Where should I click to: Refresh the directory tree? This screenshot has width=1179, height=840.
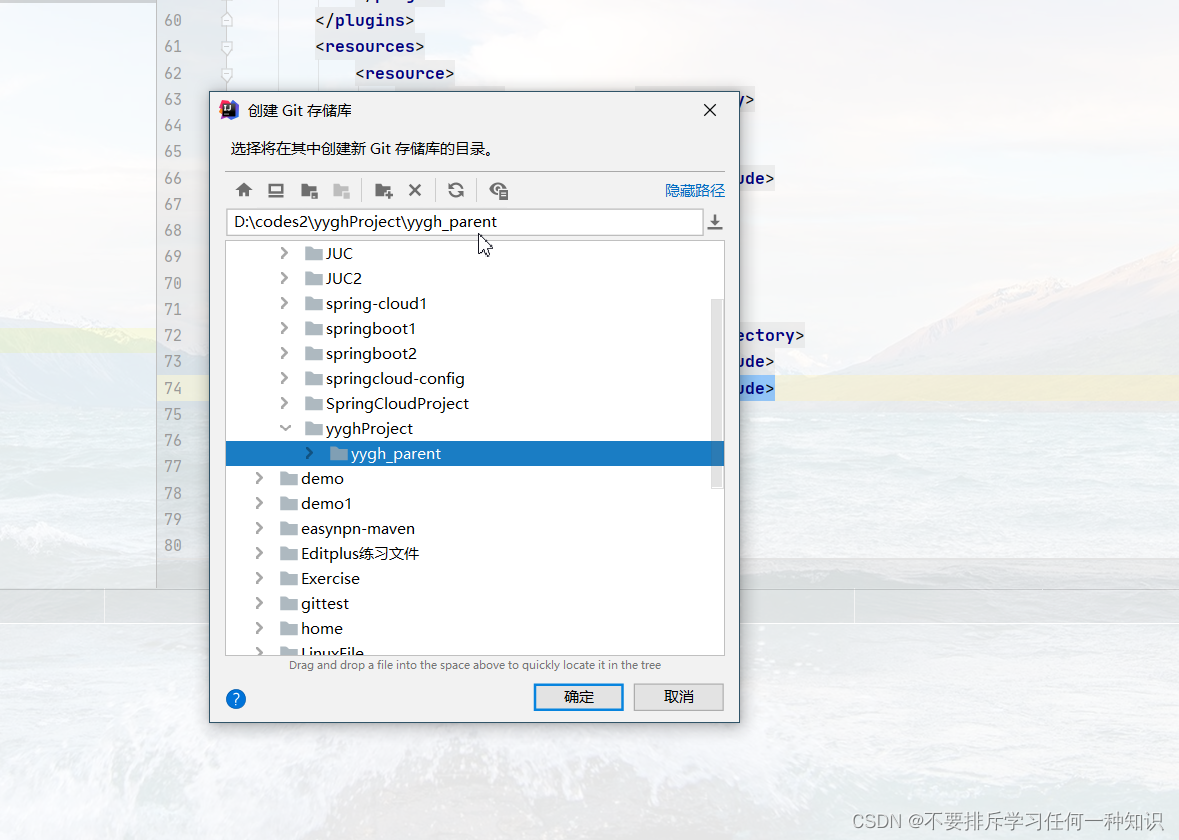click(x=456, y=190)
